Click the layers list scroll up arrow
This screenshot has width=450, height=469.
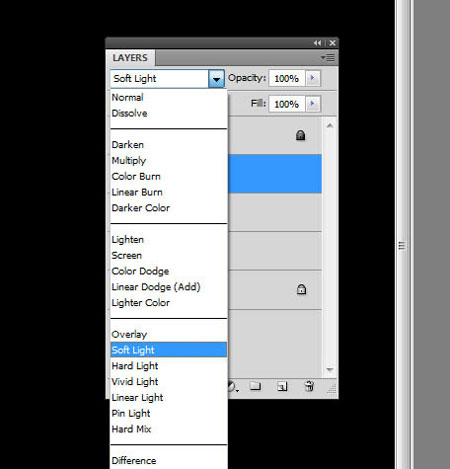tap(330, 125)
